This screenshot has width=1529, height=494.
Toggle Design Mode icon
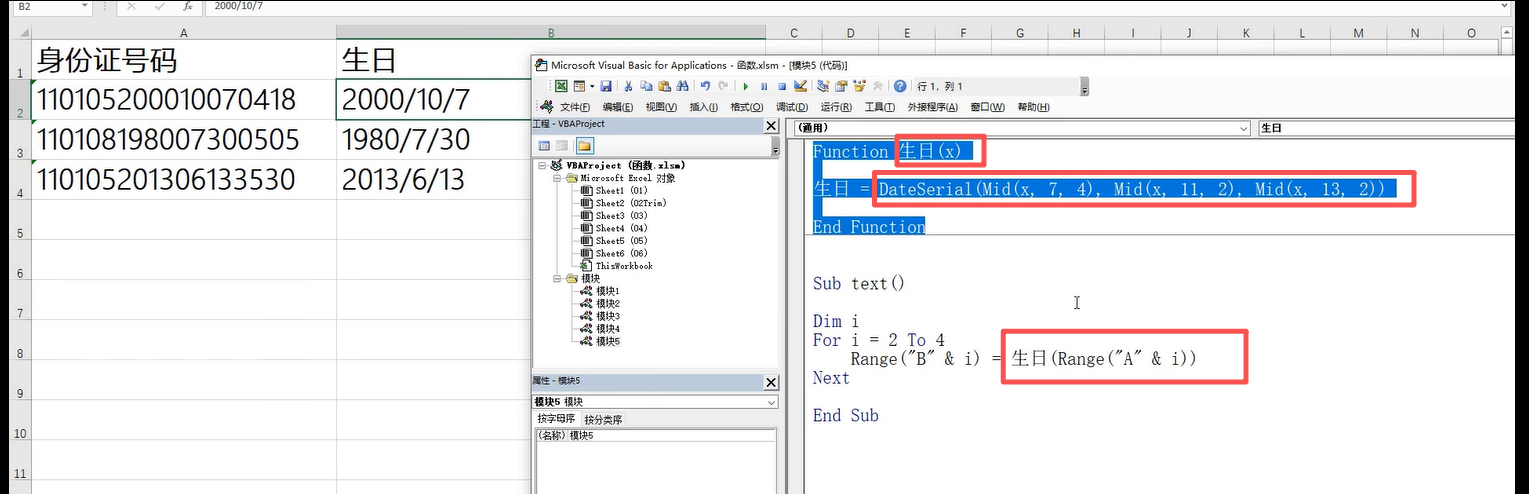click(800, 86)
